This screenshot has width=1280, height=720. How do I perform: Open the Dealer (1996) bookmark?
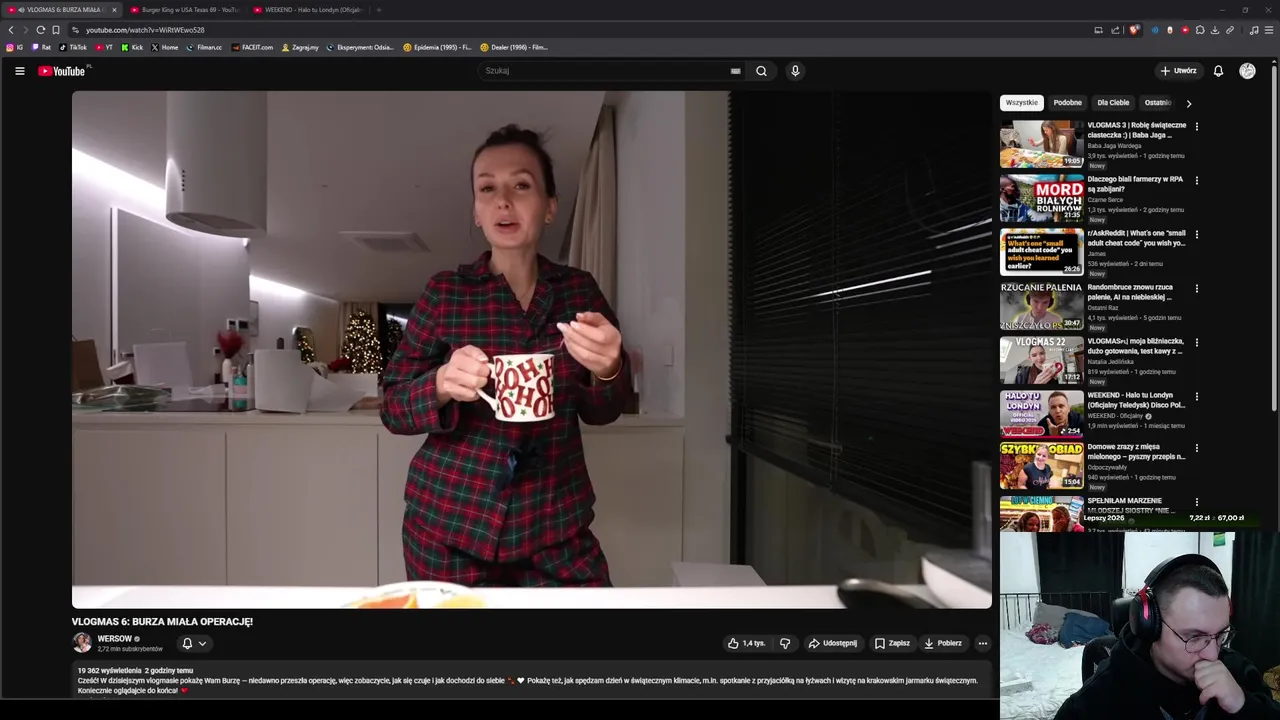514,47
